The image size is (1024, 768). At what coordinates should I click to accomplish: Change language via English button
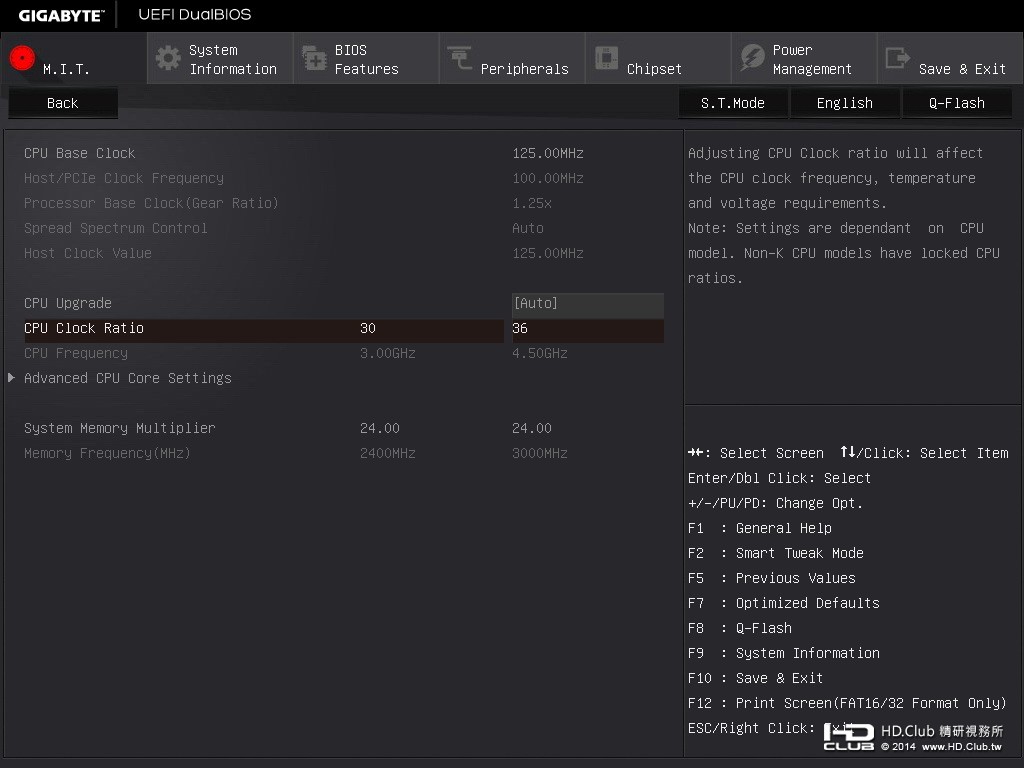click(x=845, y=103)
